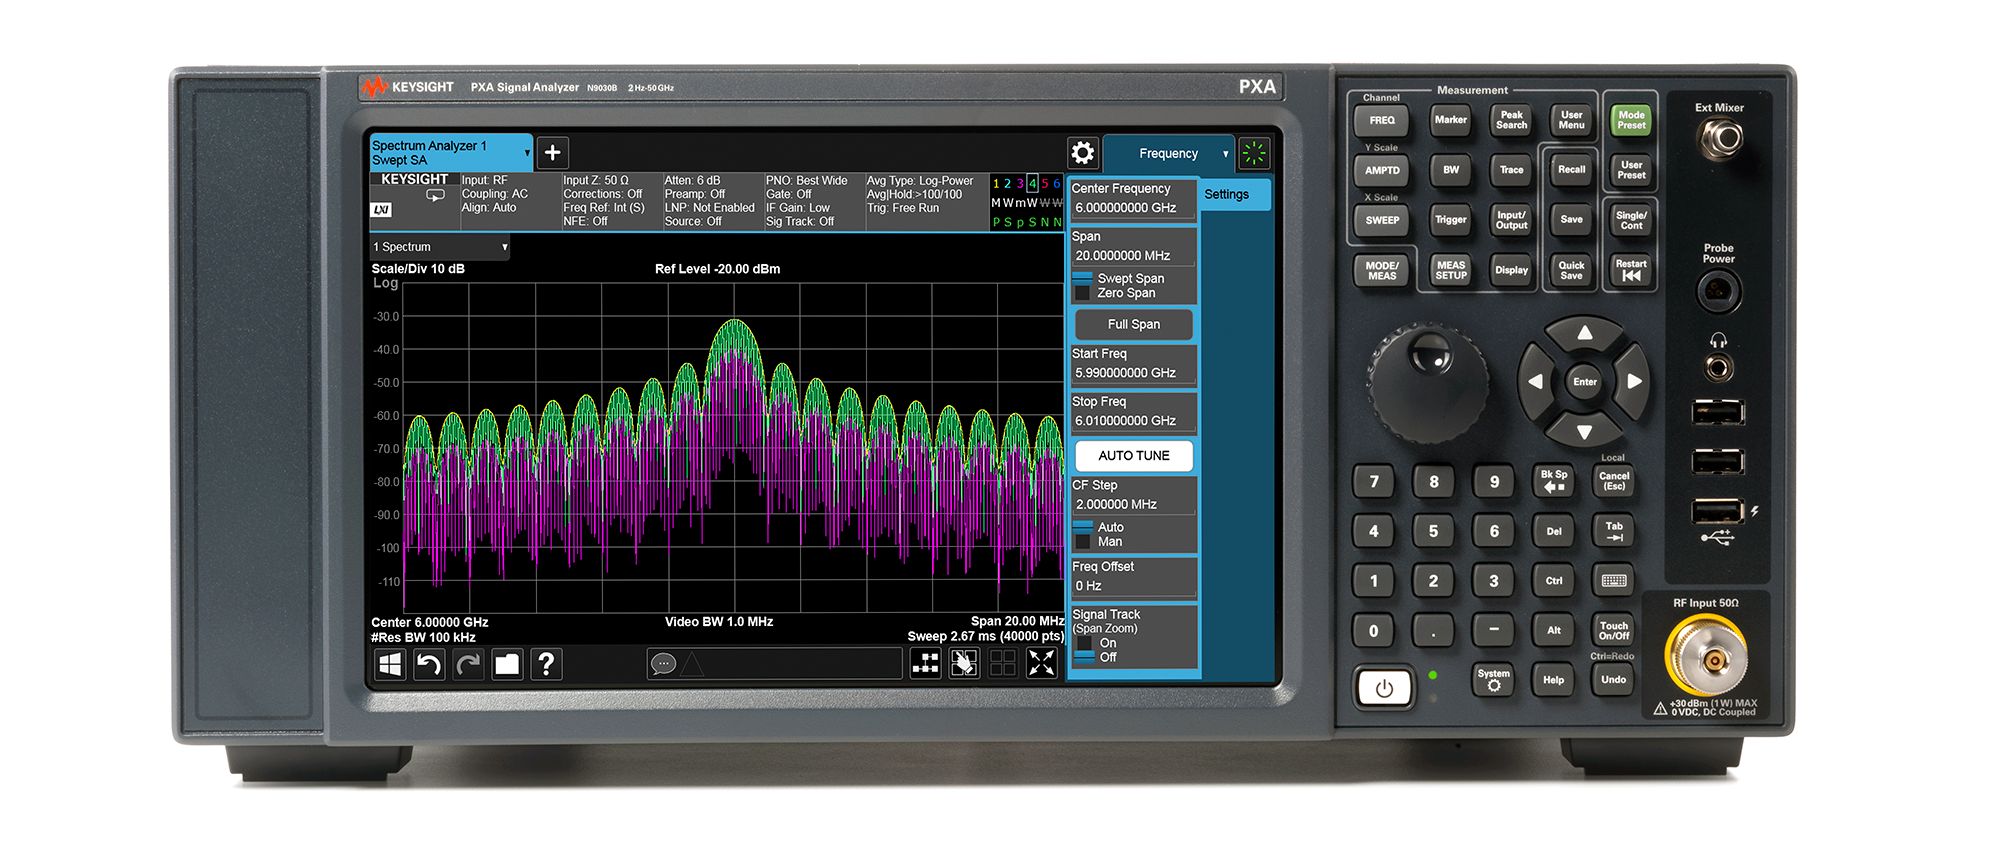Image resolution: width=2000 pixels, height=846 pixels.
Task: Add a new screen with the plus icon
Action: (552, 153)
